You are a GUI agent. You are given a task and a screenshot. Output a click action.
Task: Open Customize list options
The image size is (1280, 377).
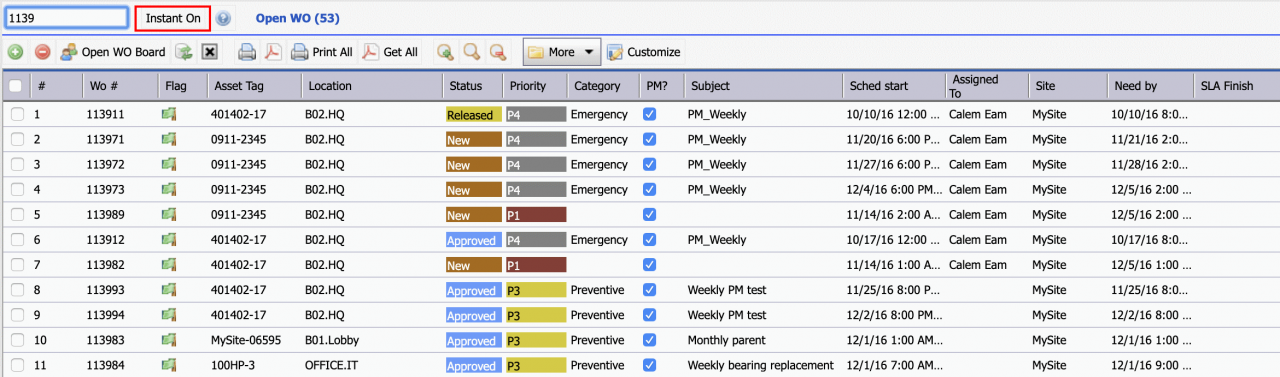pos(643,52)
